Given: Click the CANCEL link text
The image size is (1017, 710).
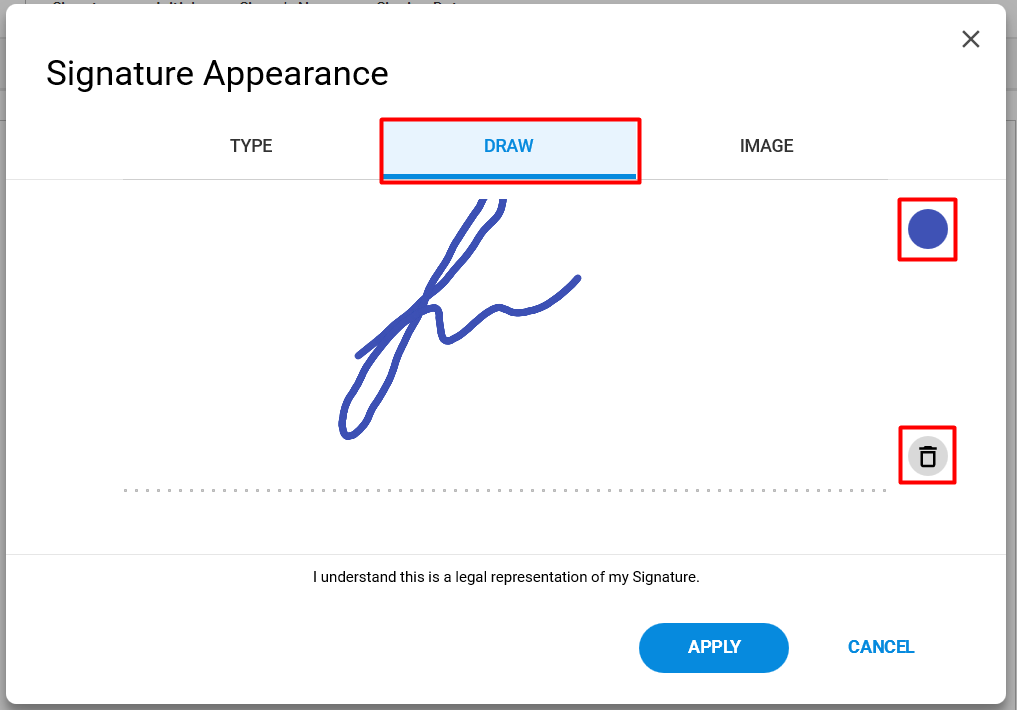Looking at the screenshot, I should 881,647.
